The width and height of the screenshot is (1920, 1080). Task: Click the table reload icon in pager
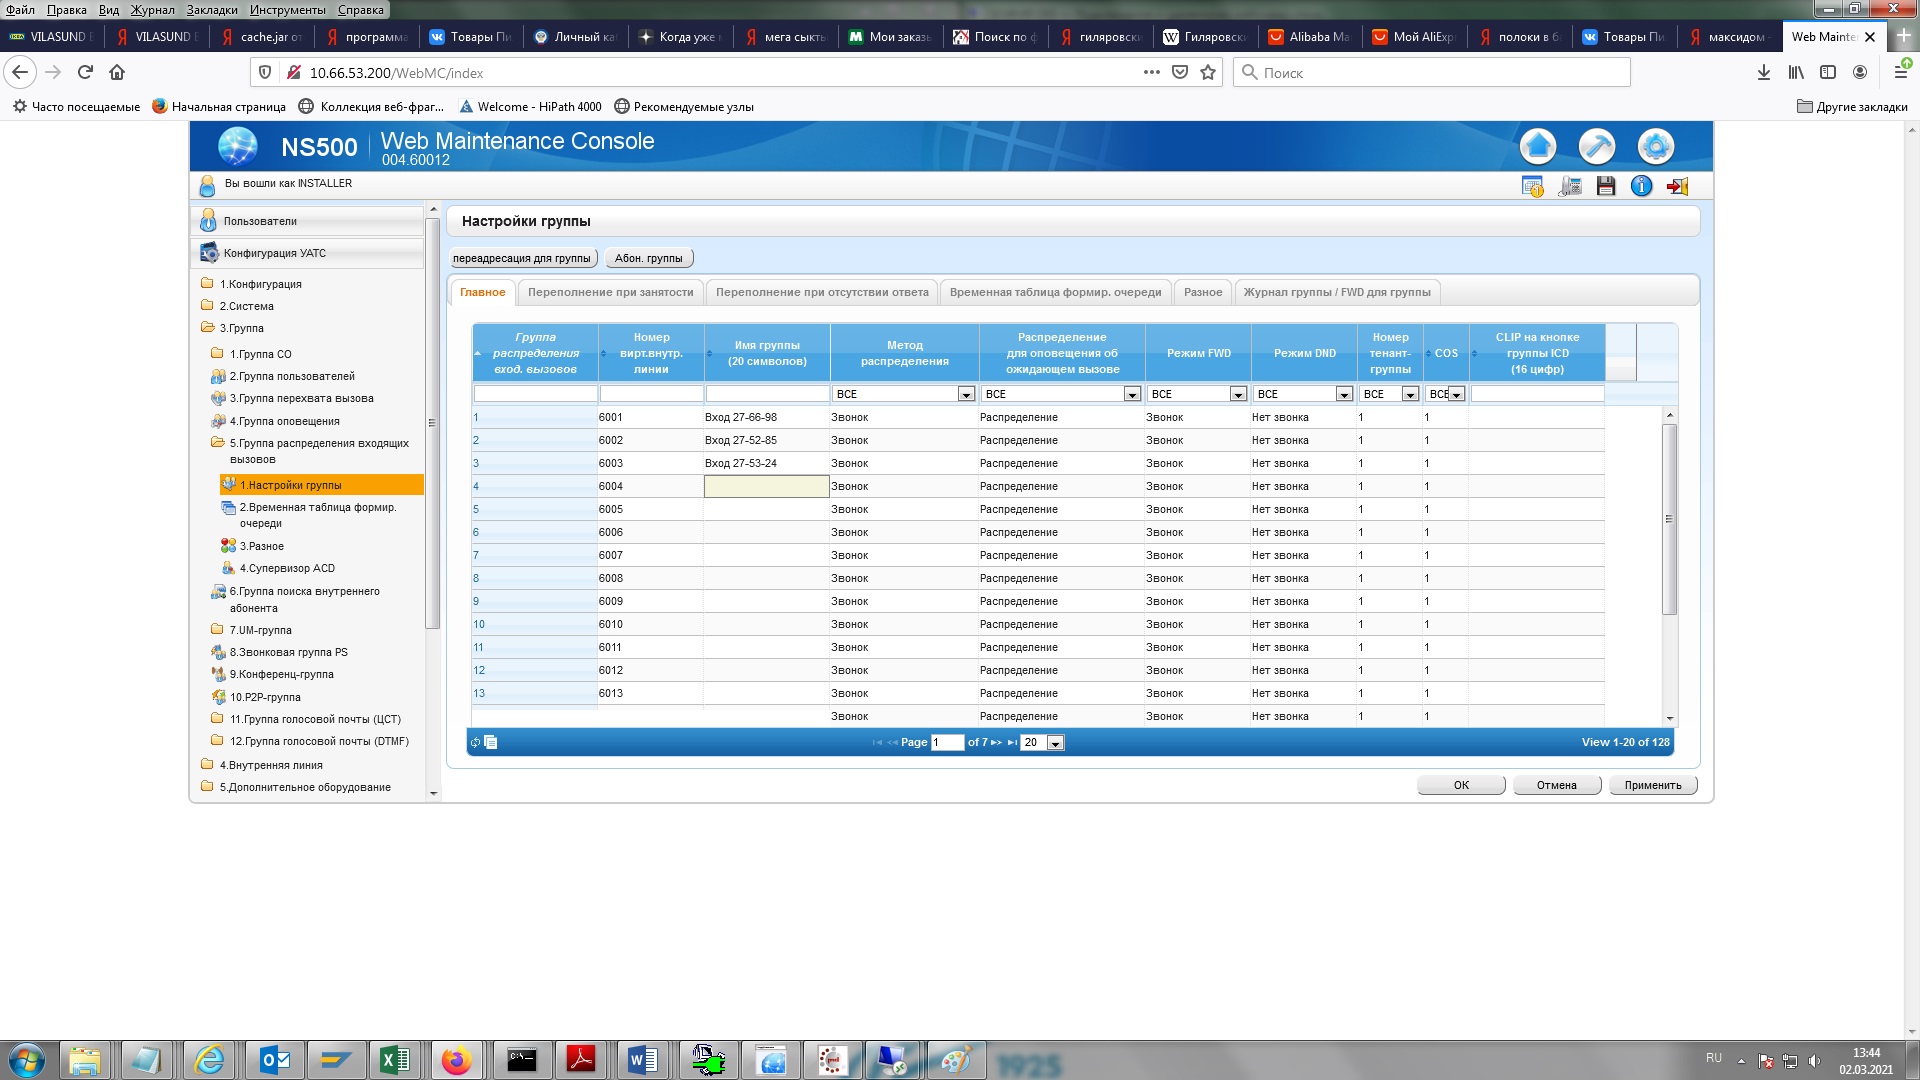click(475, 742)
